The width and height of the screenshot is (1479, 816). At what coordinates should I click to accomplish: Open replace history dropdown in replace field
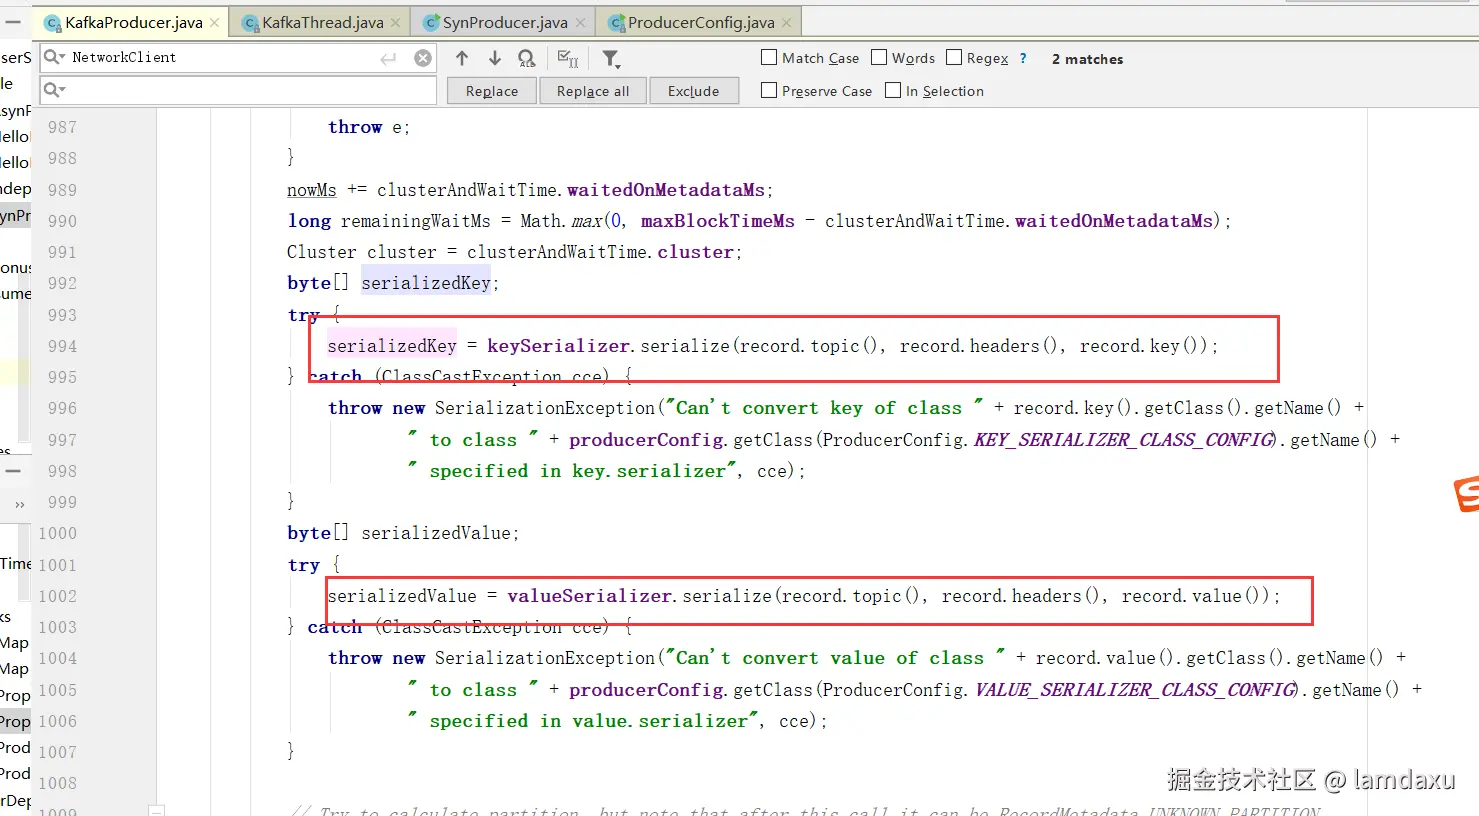click(54, 91)
